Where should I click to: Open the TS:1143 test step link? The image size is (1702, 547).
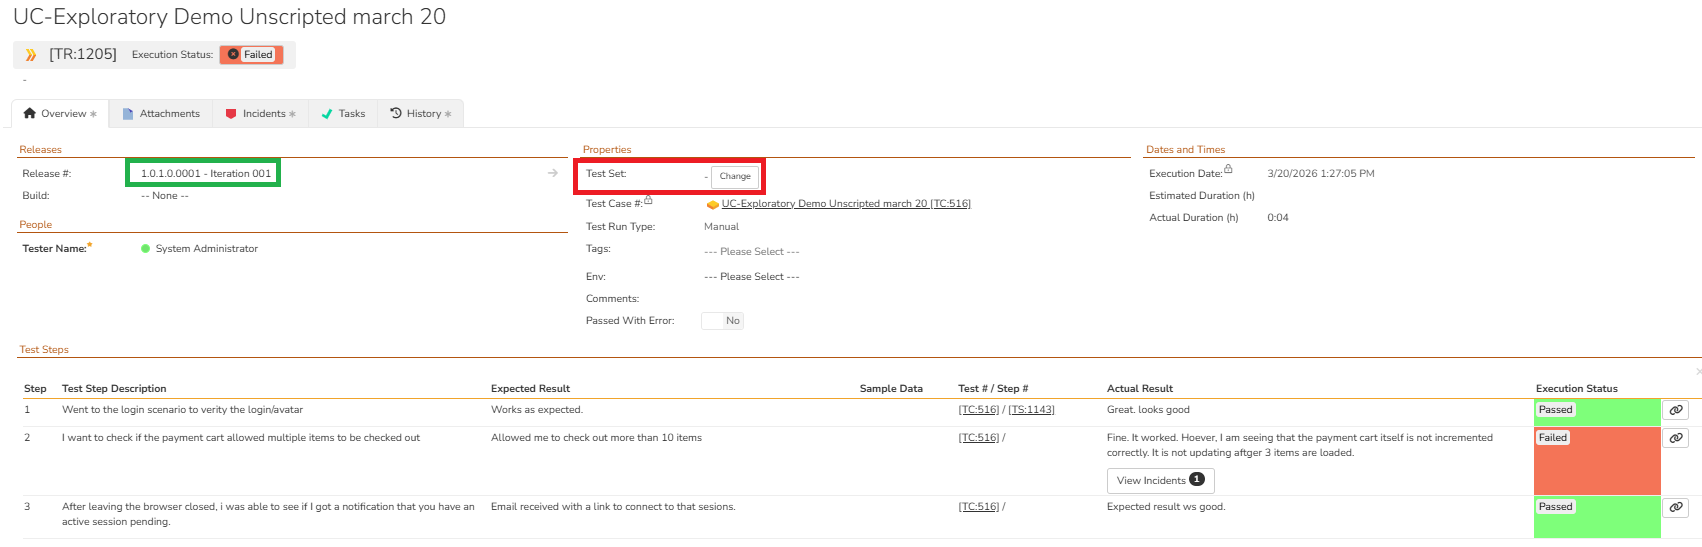(1031, 410)
